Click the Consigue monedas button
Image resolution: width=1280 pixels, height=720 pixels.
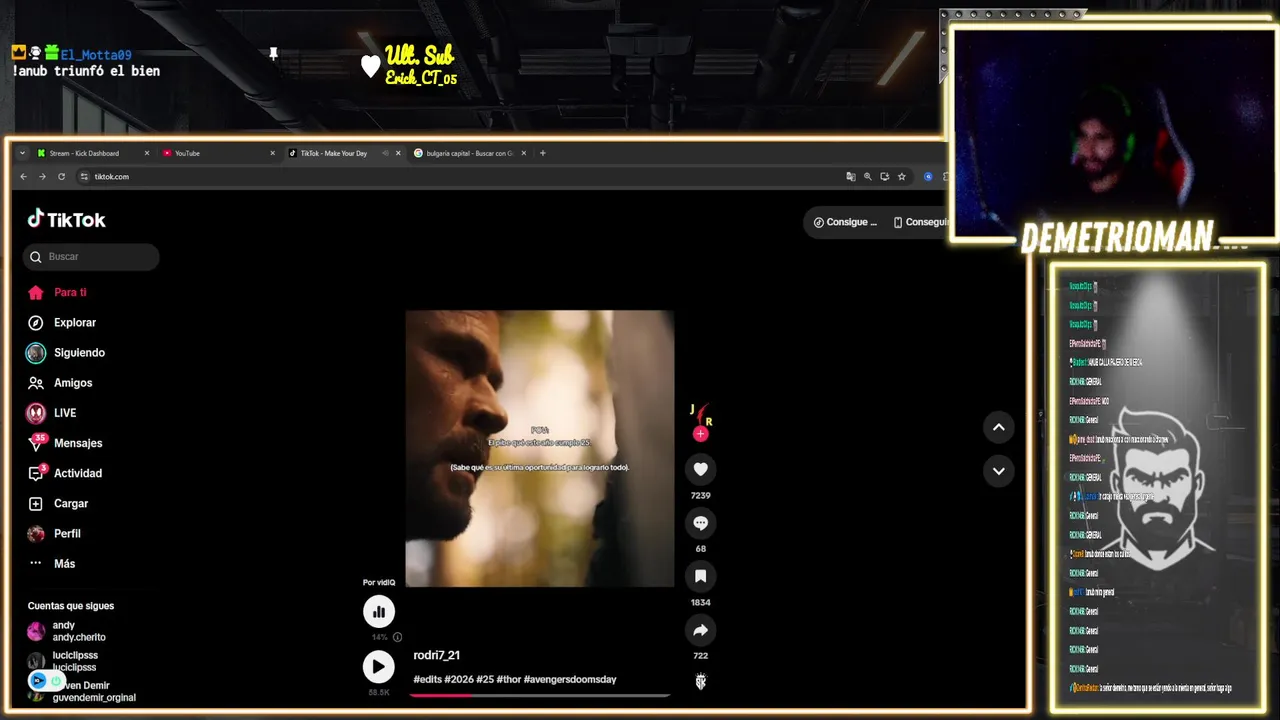(846, 222)
